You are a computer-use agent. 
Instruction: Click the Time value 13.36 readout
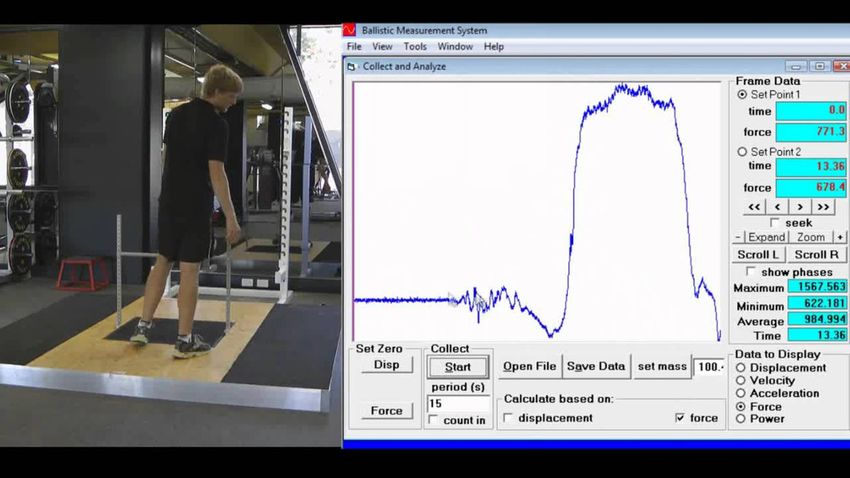(817, 335)
